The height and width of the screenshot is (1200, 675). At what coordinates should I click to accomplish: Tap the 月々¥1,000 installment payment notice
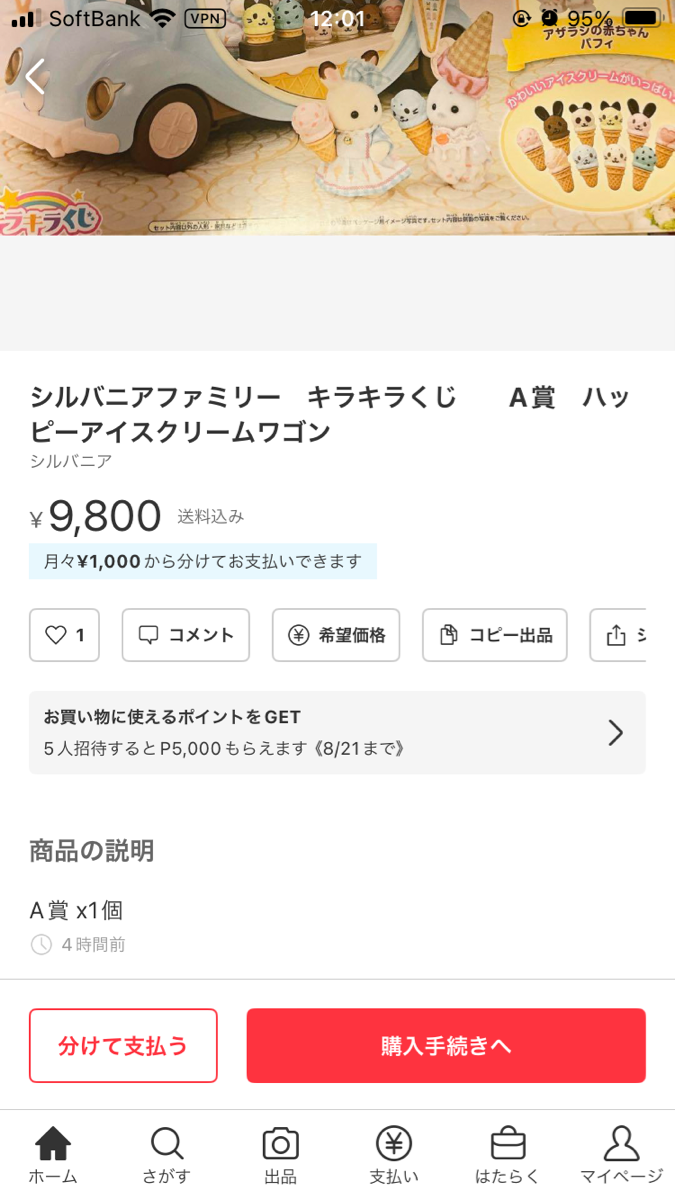point(203,561)
